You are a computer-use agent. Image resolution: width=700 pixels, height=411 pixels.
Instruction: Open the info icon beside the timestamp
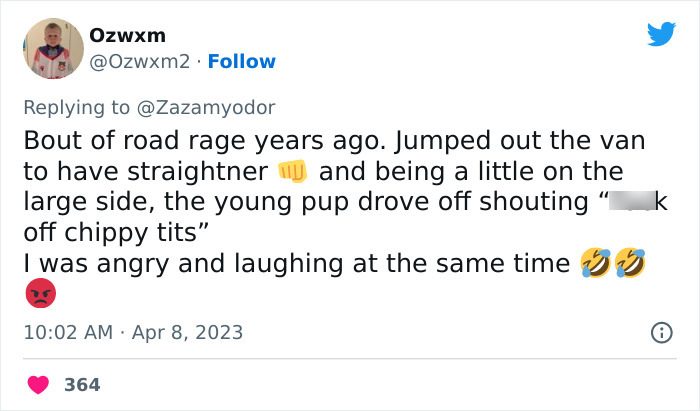[661, 332]
